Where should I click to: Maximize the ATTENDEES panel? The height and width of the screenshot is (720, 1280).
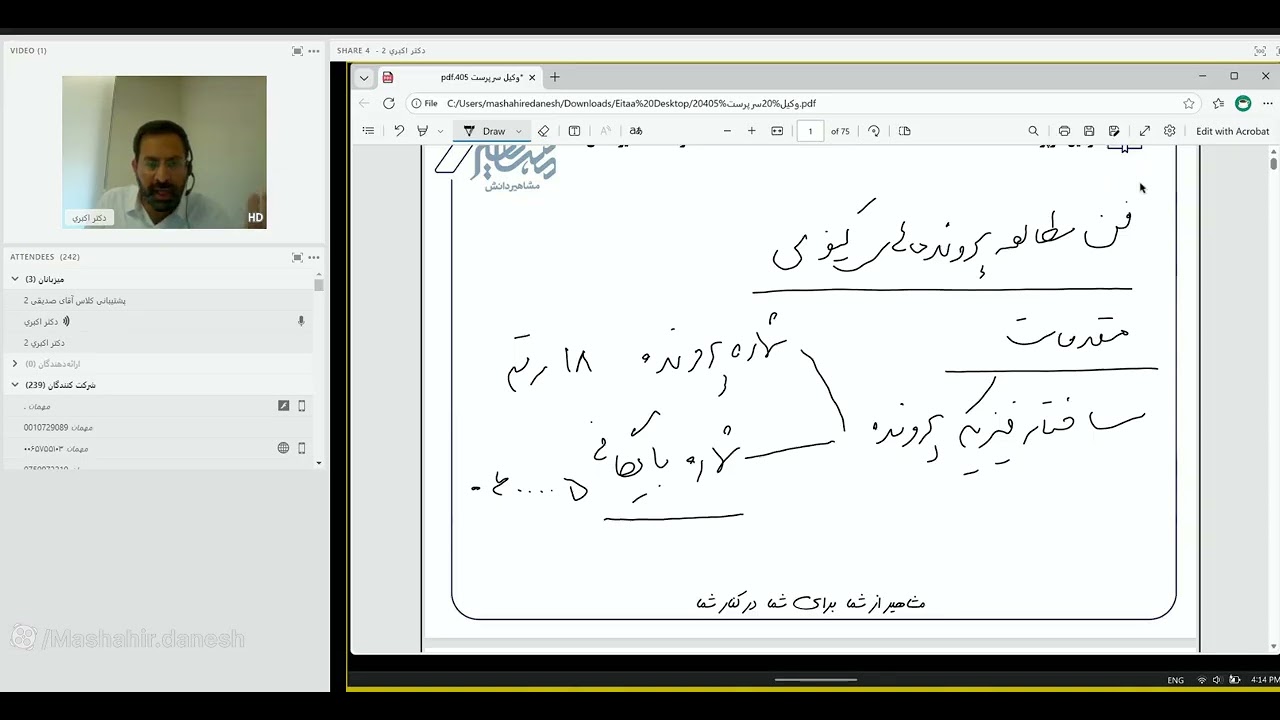pos(297,257)
